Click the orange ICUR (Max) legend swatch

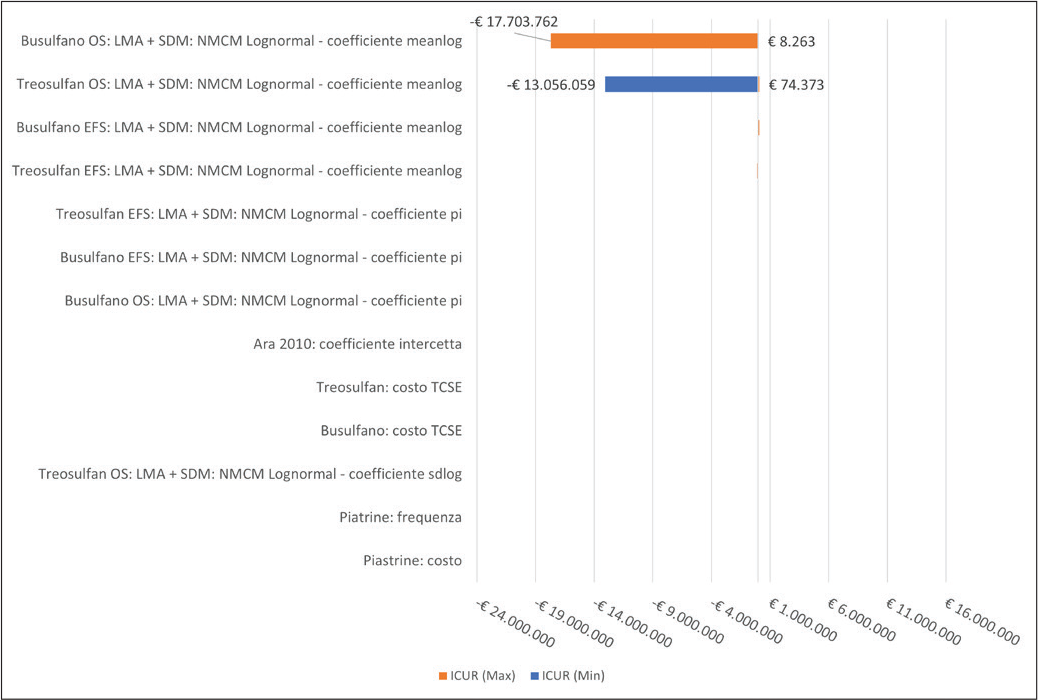[443, 676]
